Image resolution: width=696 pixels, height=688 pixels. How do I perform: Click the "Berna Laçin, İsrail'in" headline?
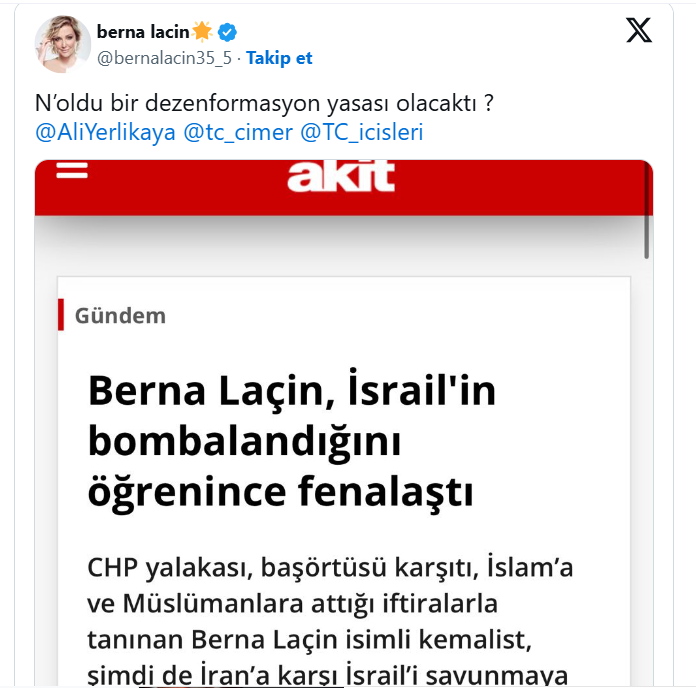point(292,390)
